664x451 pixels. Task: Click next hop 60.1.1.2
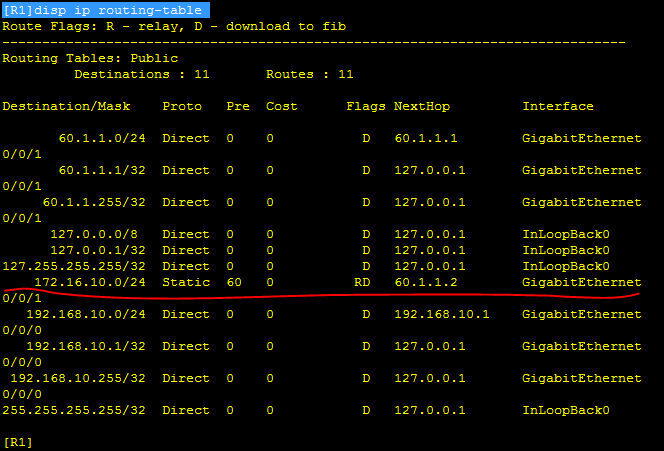(x=426, y=282)
